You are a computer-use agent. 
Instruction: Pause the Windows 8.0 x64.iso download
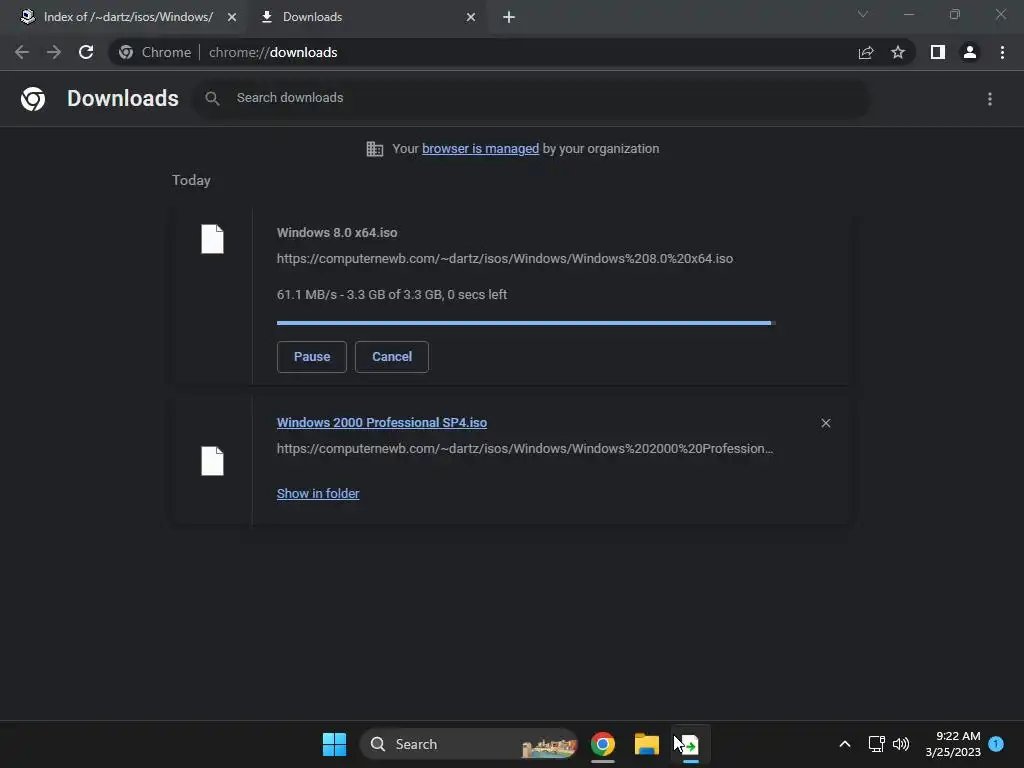coord(312,357)
